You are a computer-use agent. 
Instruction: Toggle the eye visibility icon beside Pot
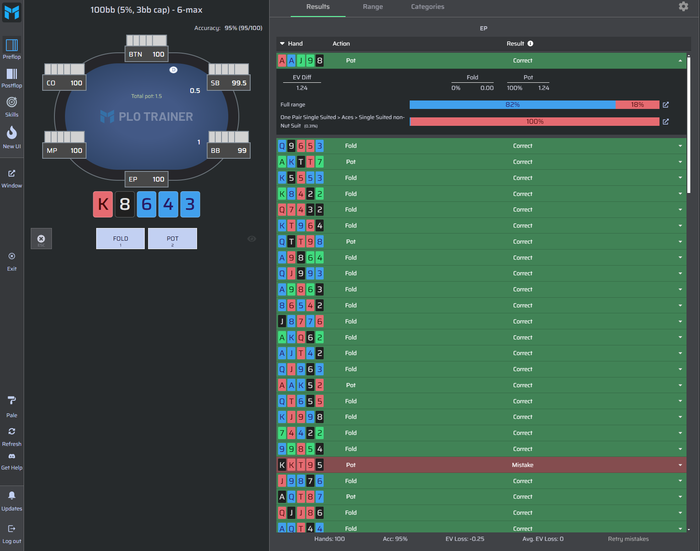252,239
